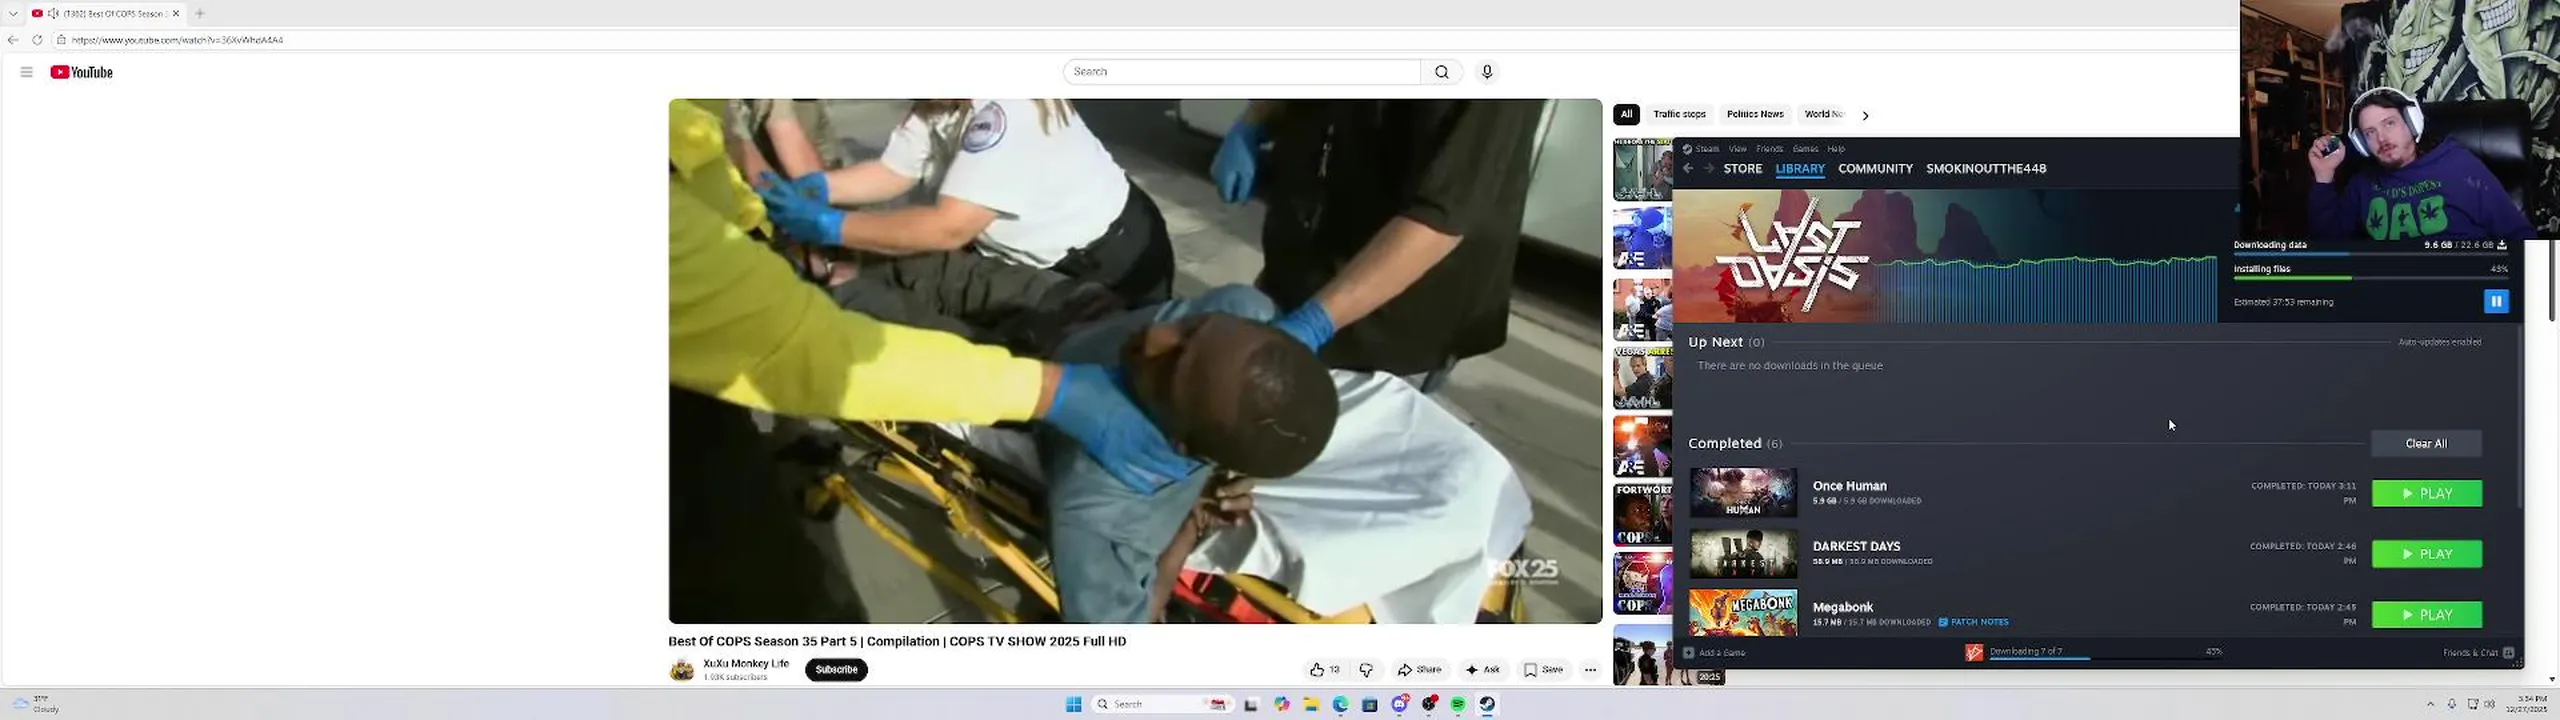The width and height of the screenshot is (2560, 720).
Task: Share the Best Of COPS video
Action: pos(1420,670)
